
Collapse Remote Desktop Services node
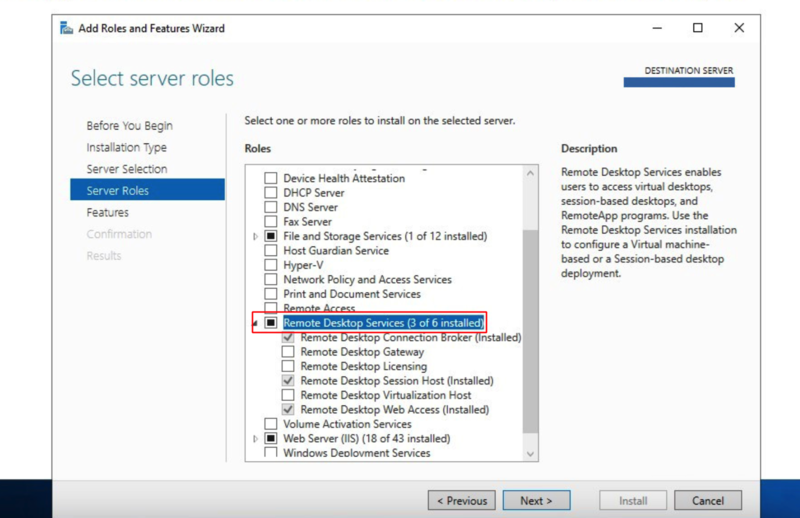click(x=256, y=323)
